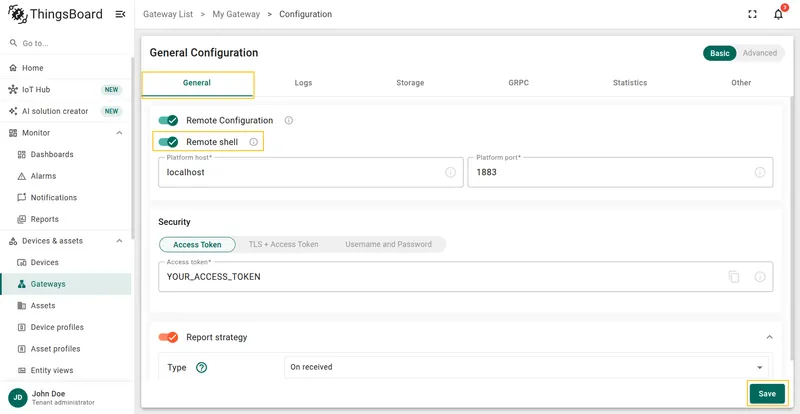The image size is (800, 414).
Task: Open the Other tab
Action: tap(741, 83)
